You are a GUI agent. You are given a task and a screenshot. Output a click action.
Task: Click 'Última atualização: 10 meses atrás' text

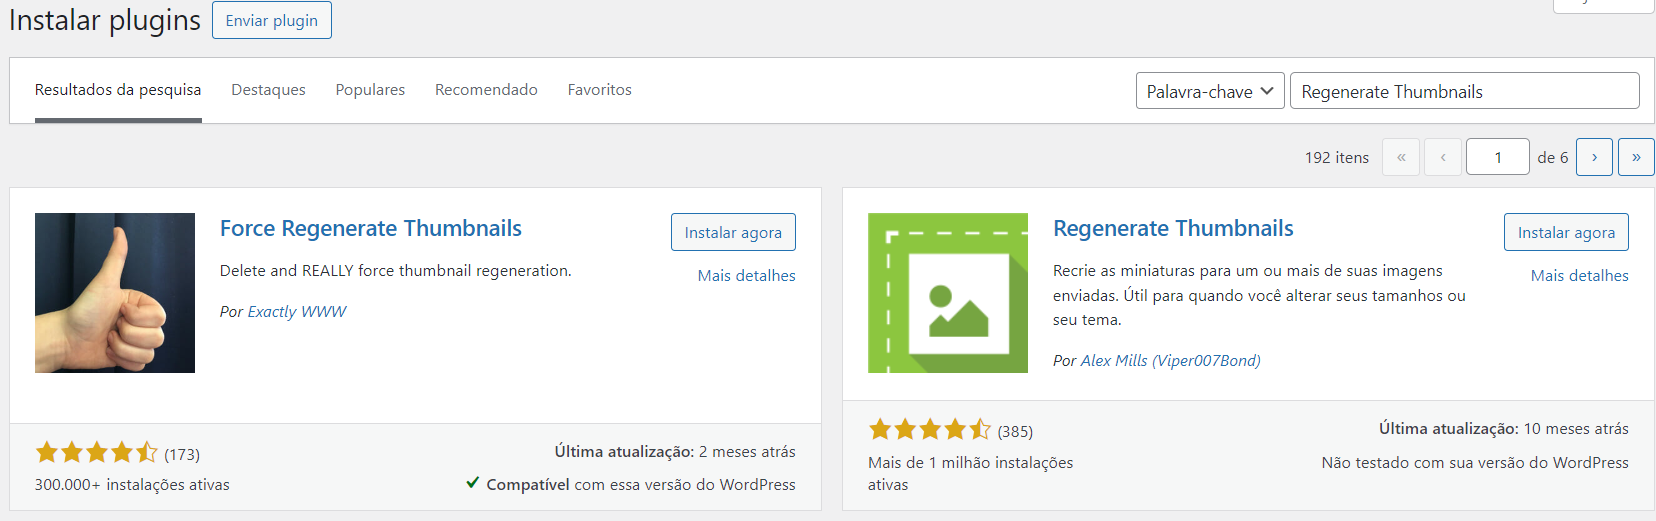pos(1504,429)
